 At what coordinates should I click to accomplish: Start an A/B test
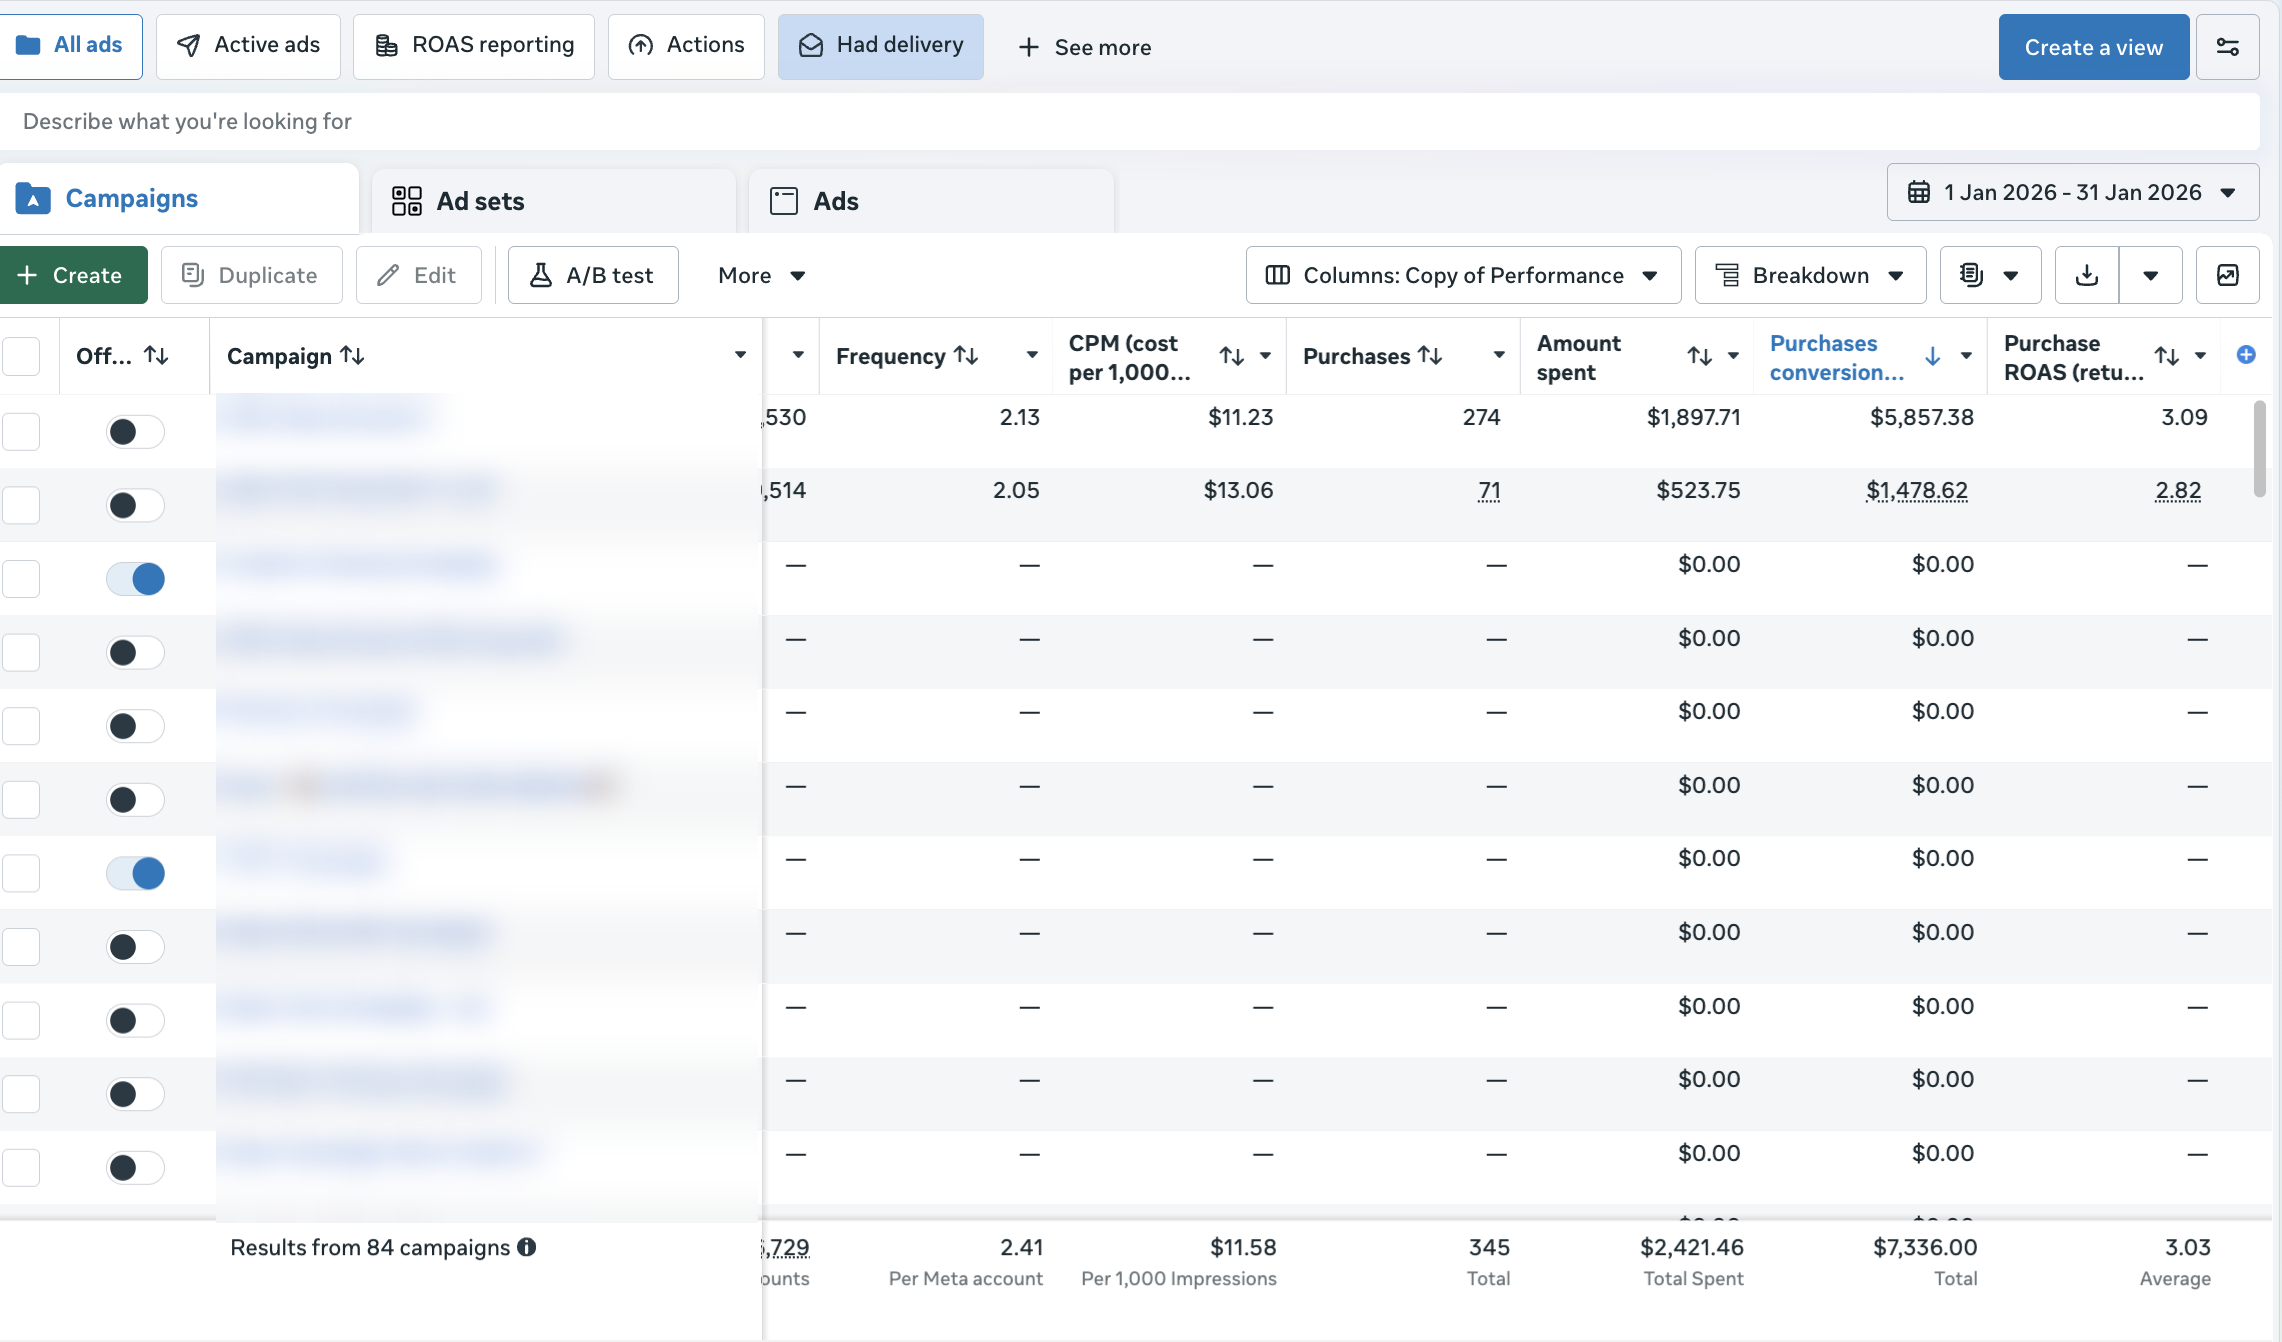[593, 275]
